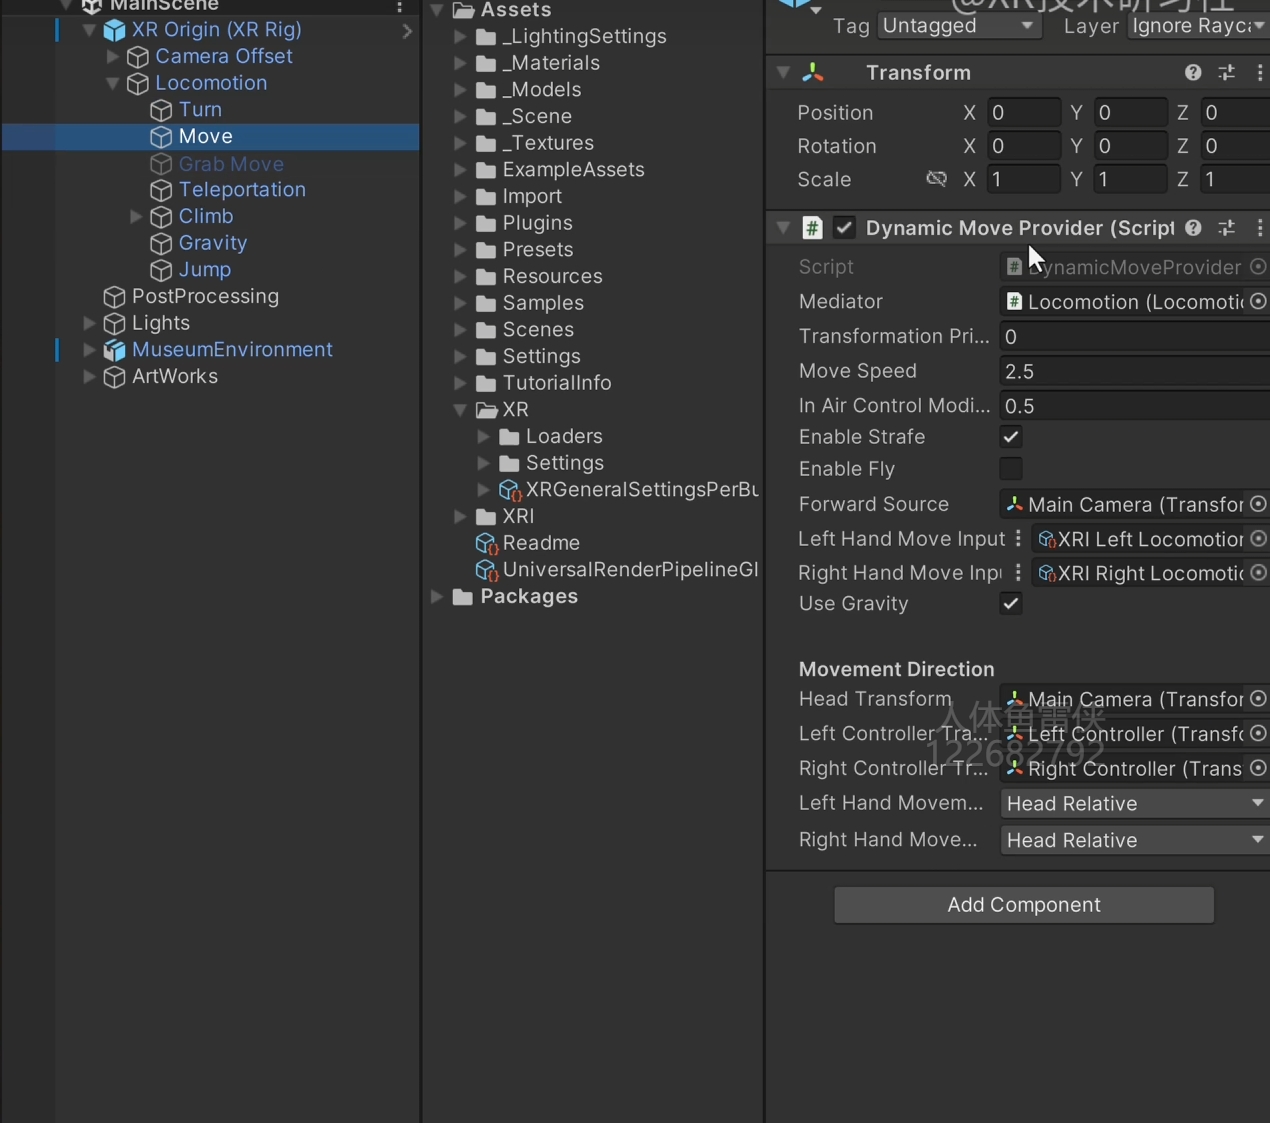1270x1123 pixels.
Task: Select the ExampleAssets folder
Action: 573,170
